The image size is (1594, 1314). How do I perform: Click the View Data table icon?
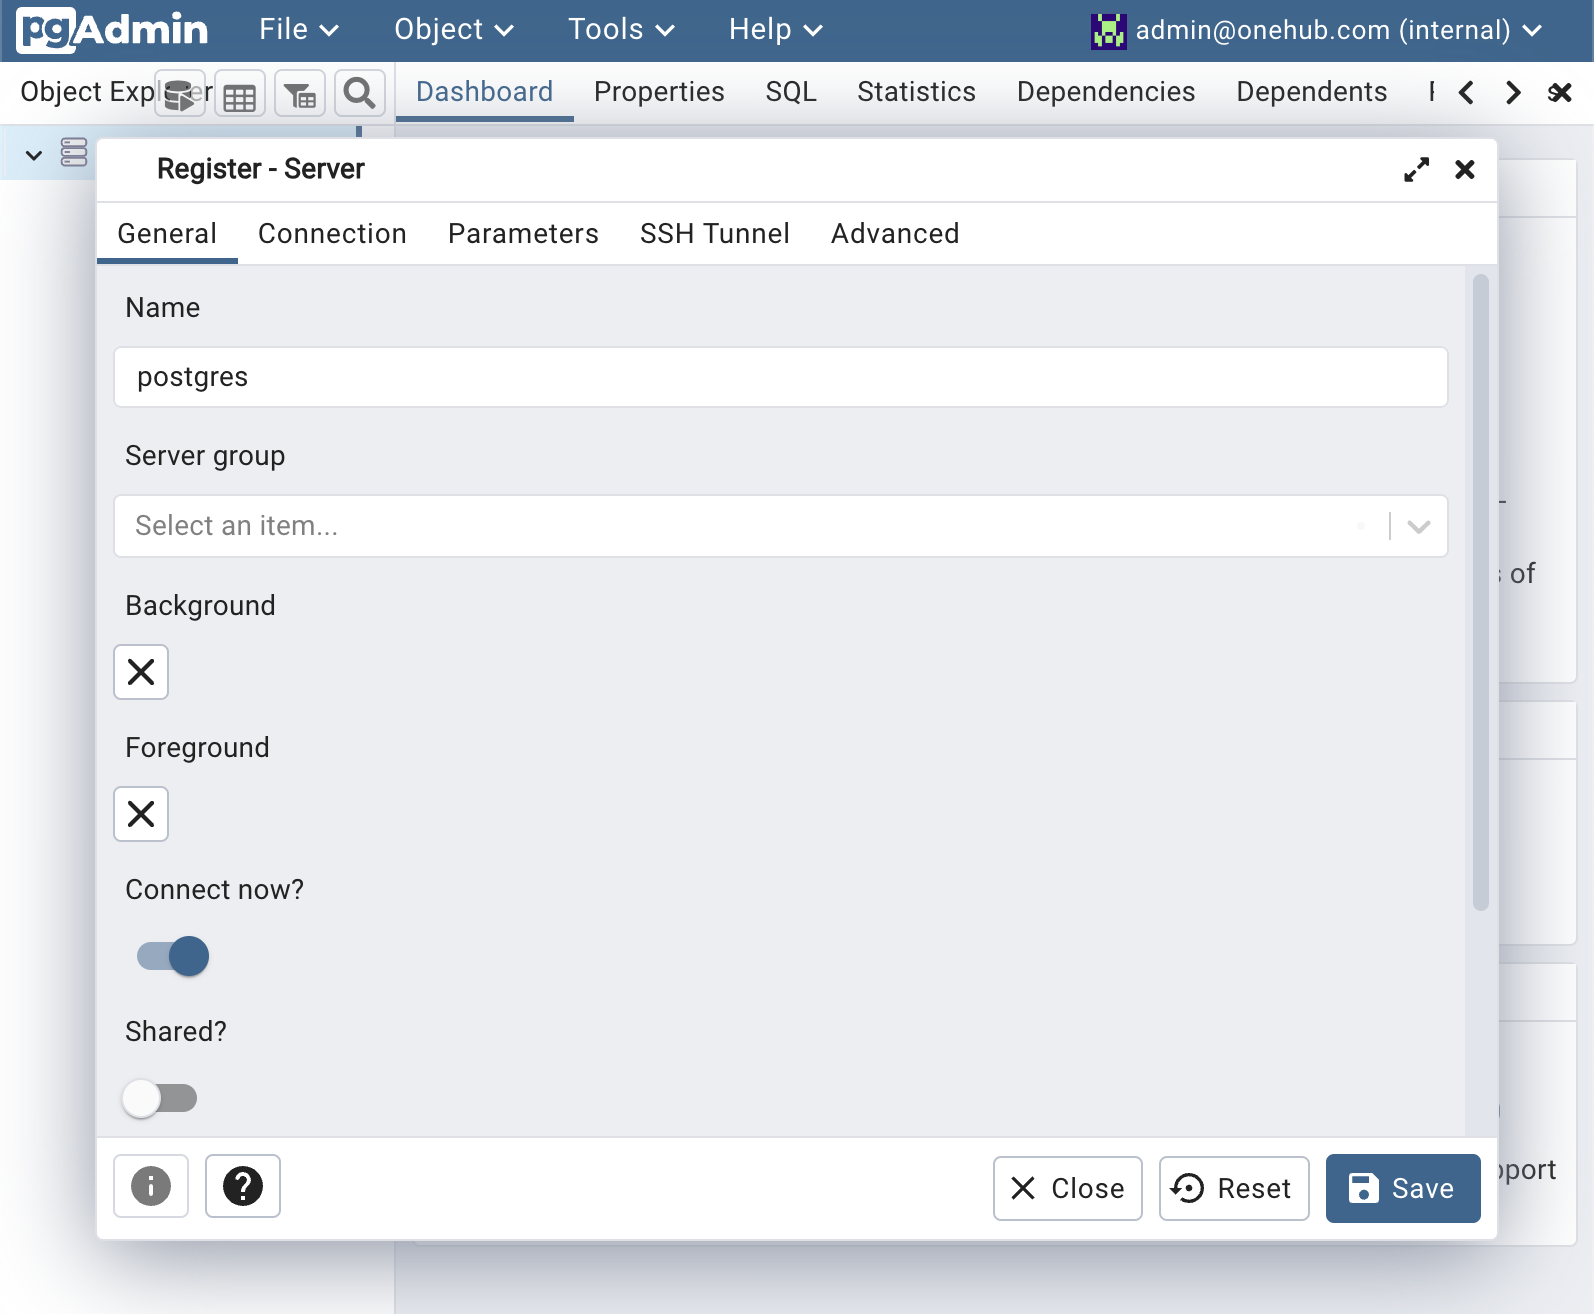[240, 94]
